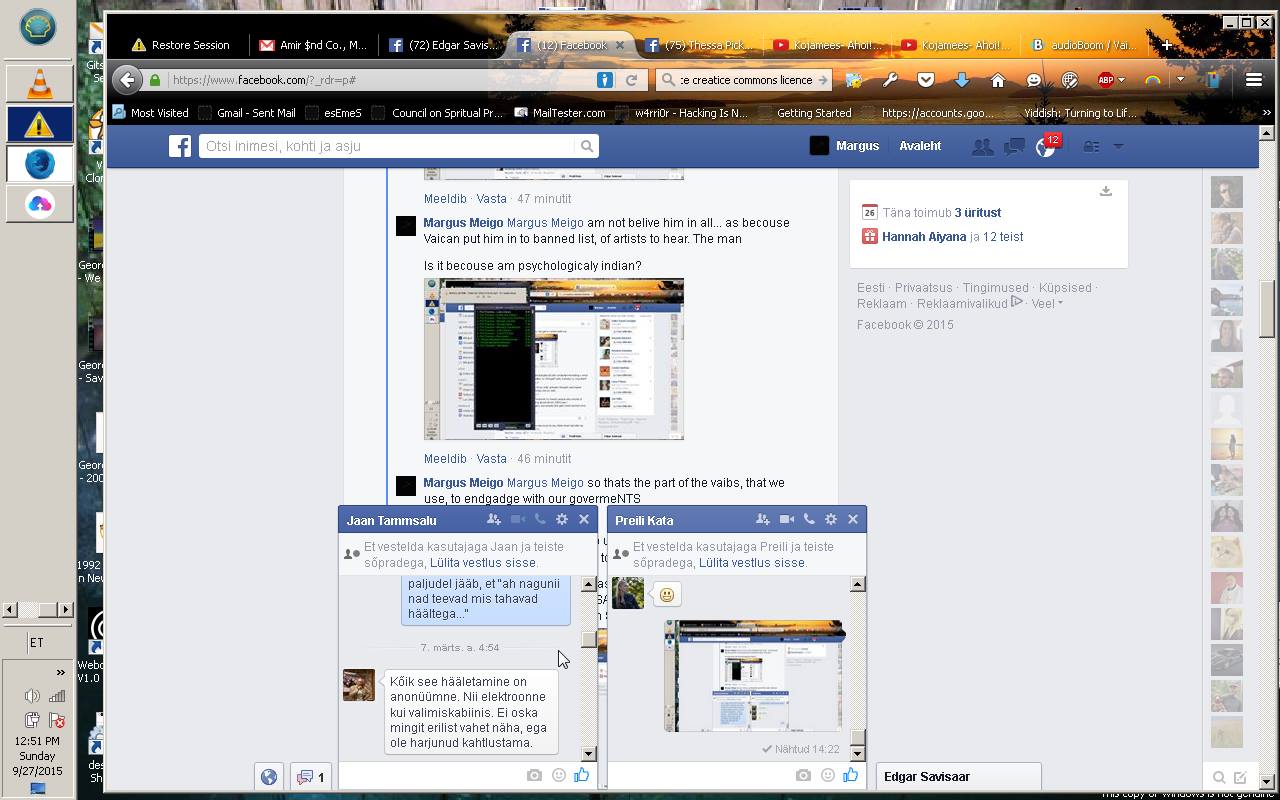Reload the page with the refresh icon
1280x800 pixels.
(631, 80)
